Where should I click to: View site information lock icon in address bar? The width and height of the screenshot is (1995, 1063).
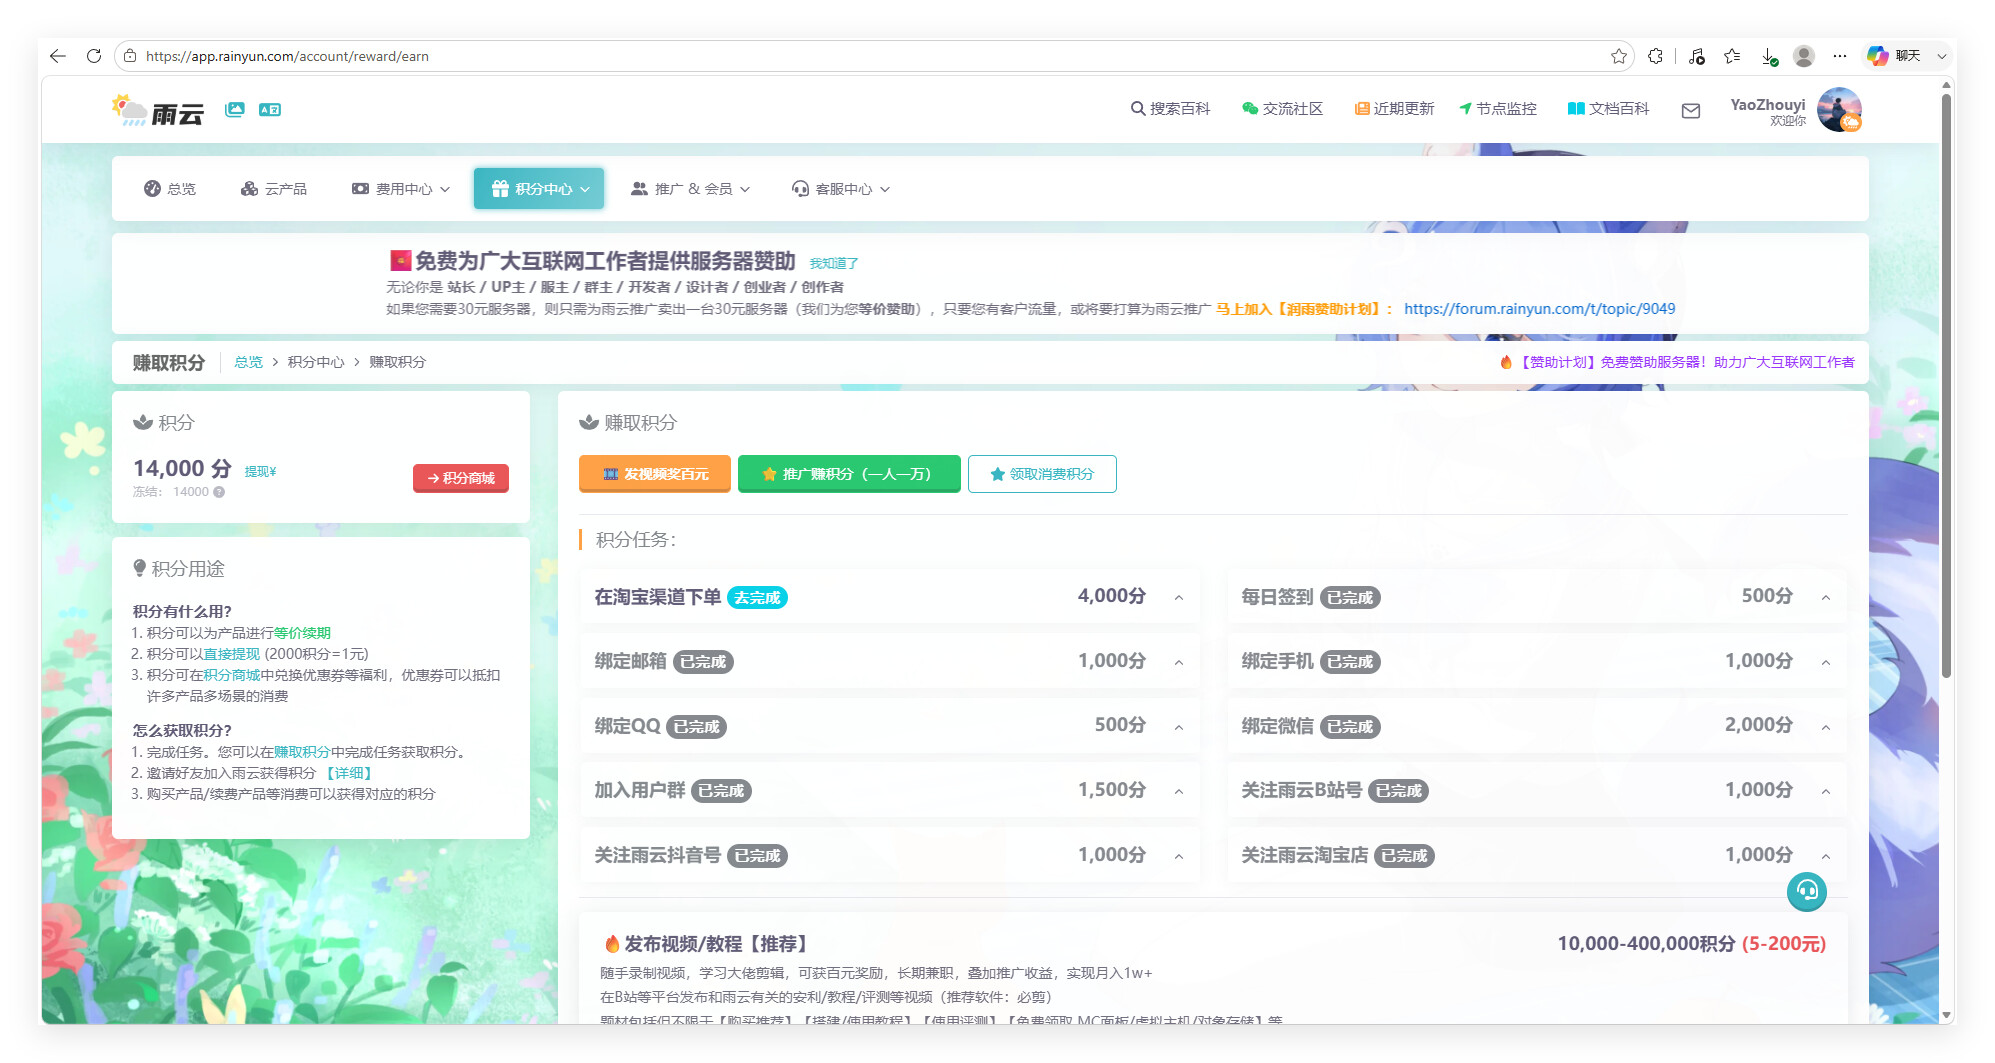130,56
